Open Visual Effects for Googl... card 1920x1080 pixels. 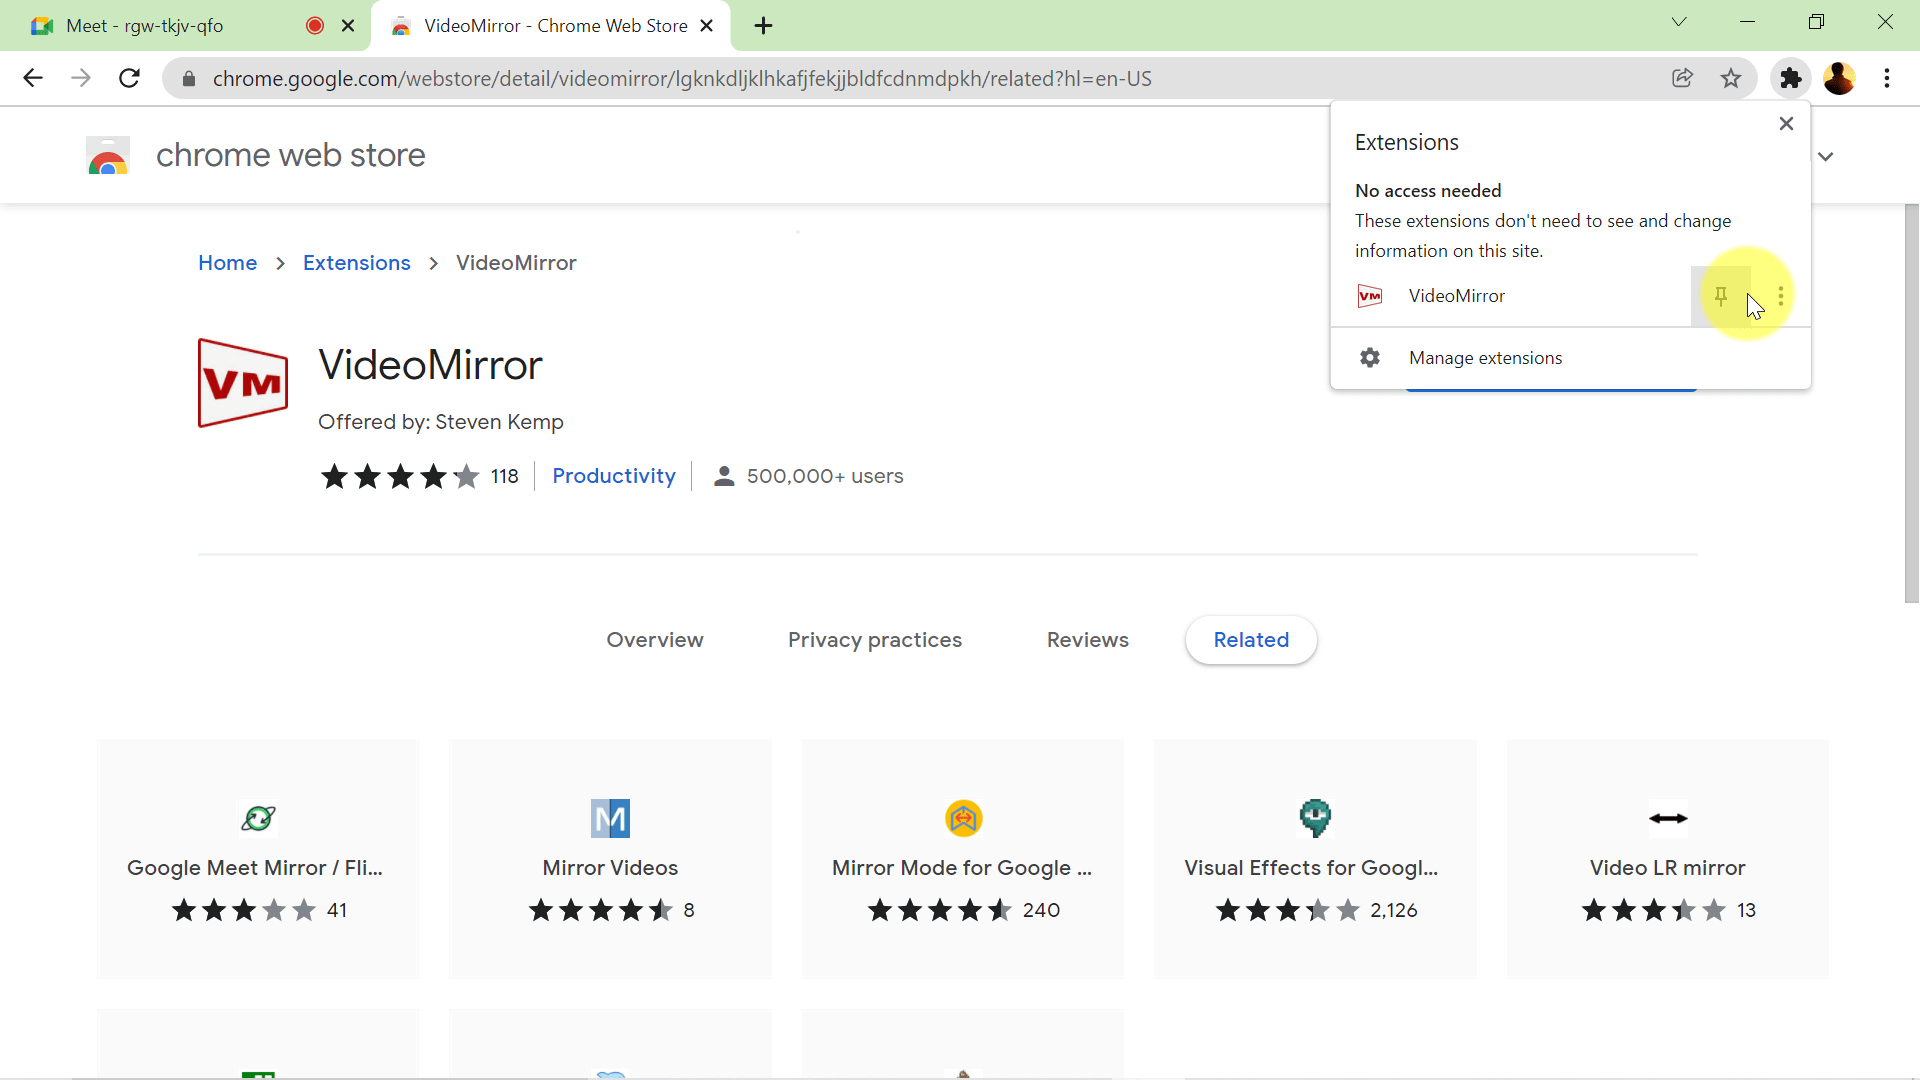(1314, 859)
